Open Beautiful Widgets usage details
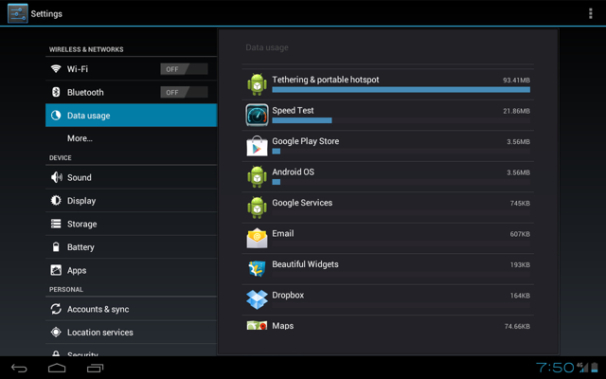606x379 pixels. (388, 269)
